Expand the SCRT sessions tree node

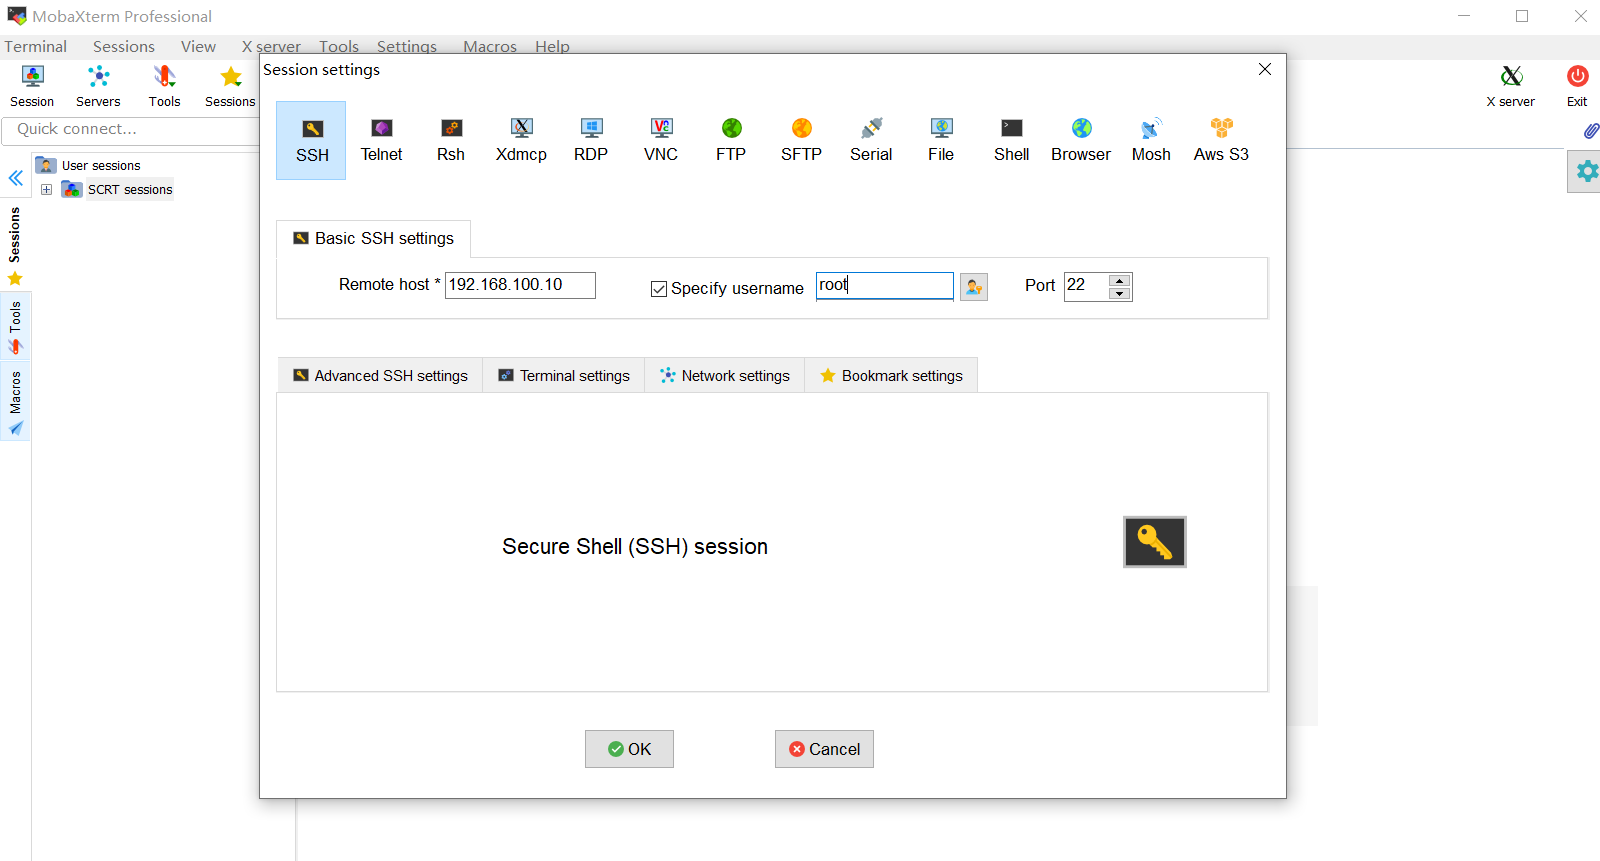(46, 190)
